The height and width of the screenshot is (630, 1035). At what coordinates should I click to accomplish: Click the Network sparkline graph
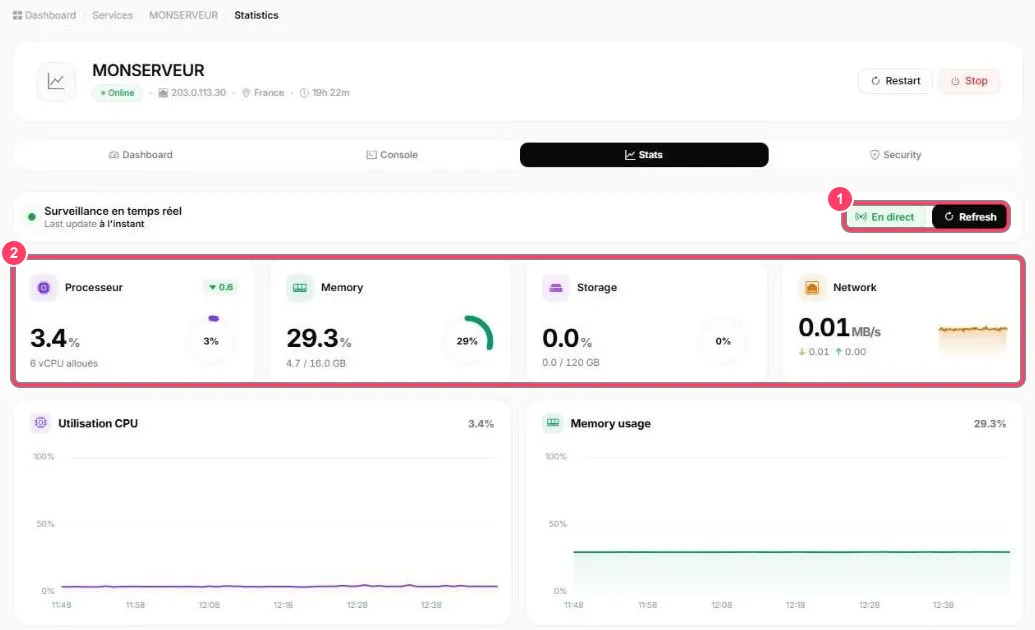(973, 339)
